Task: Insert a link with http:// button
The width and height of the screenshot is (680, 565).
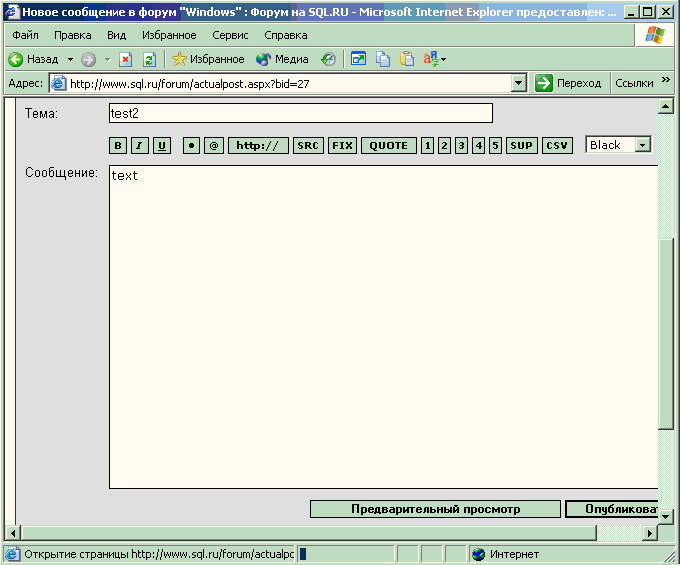Action: point(258,146)
